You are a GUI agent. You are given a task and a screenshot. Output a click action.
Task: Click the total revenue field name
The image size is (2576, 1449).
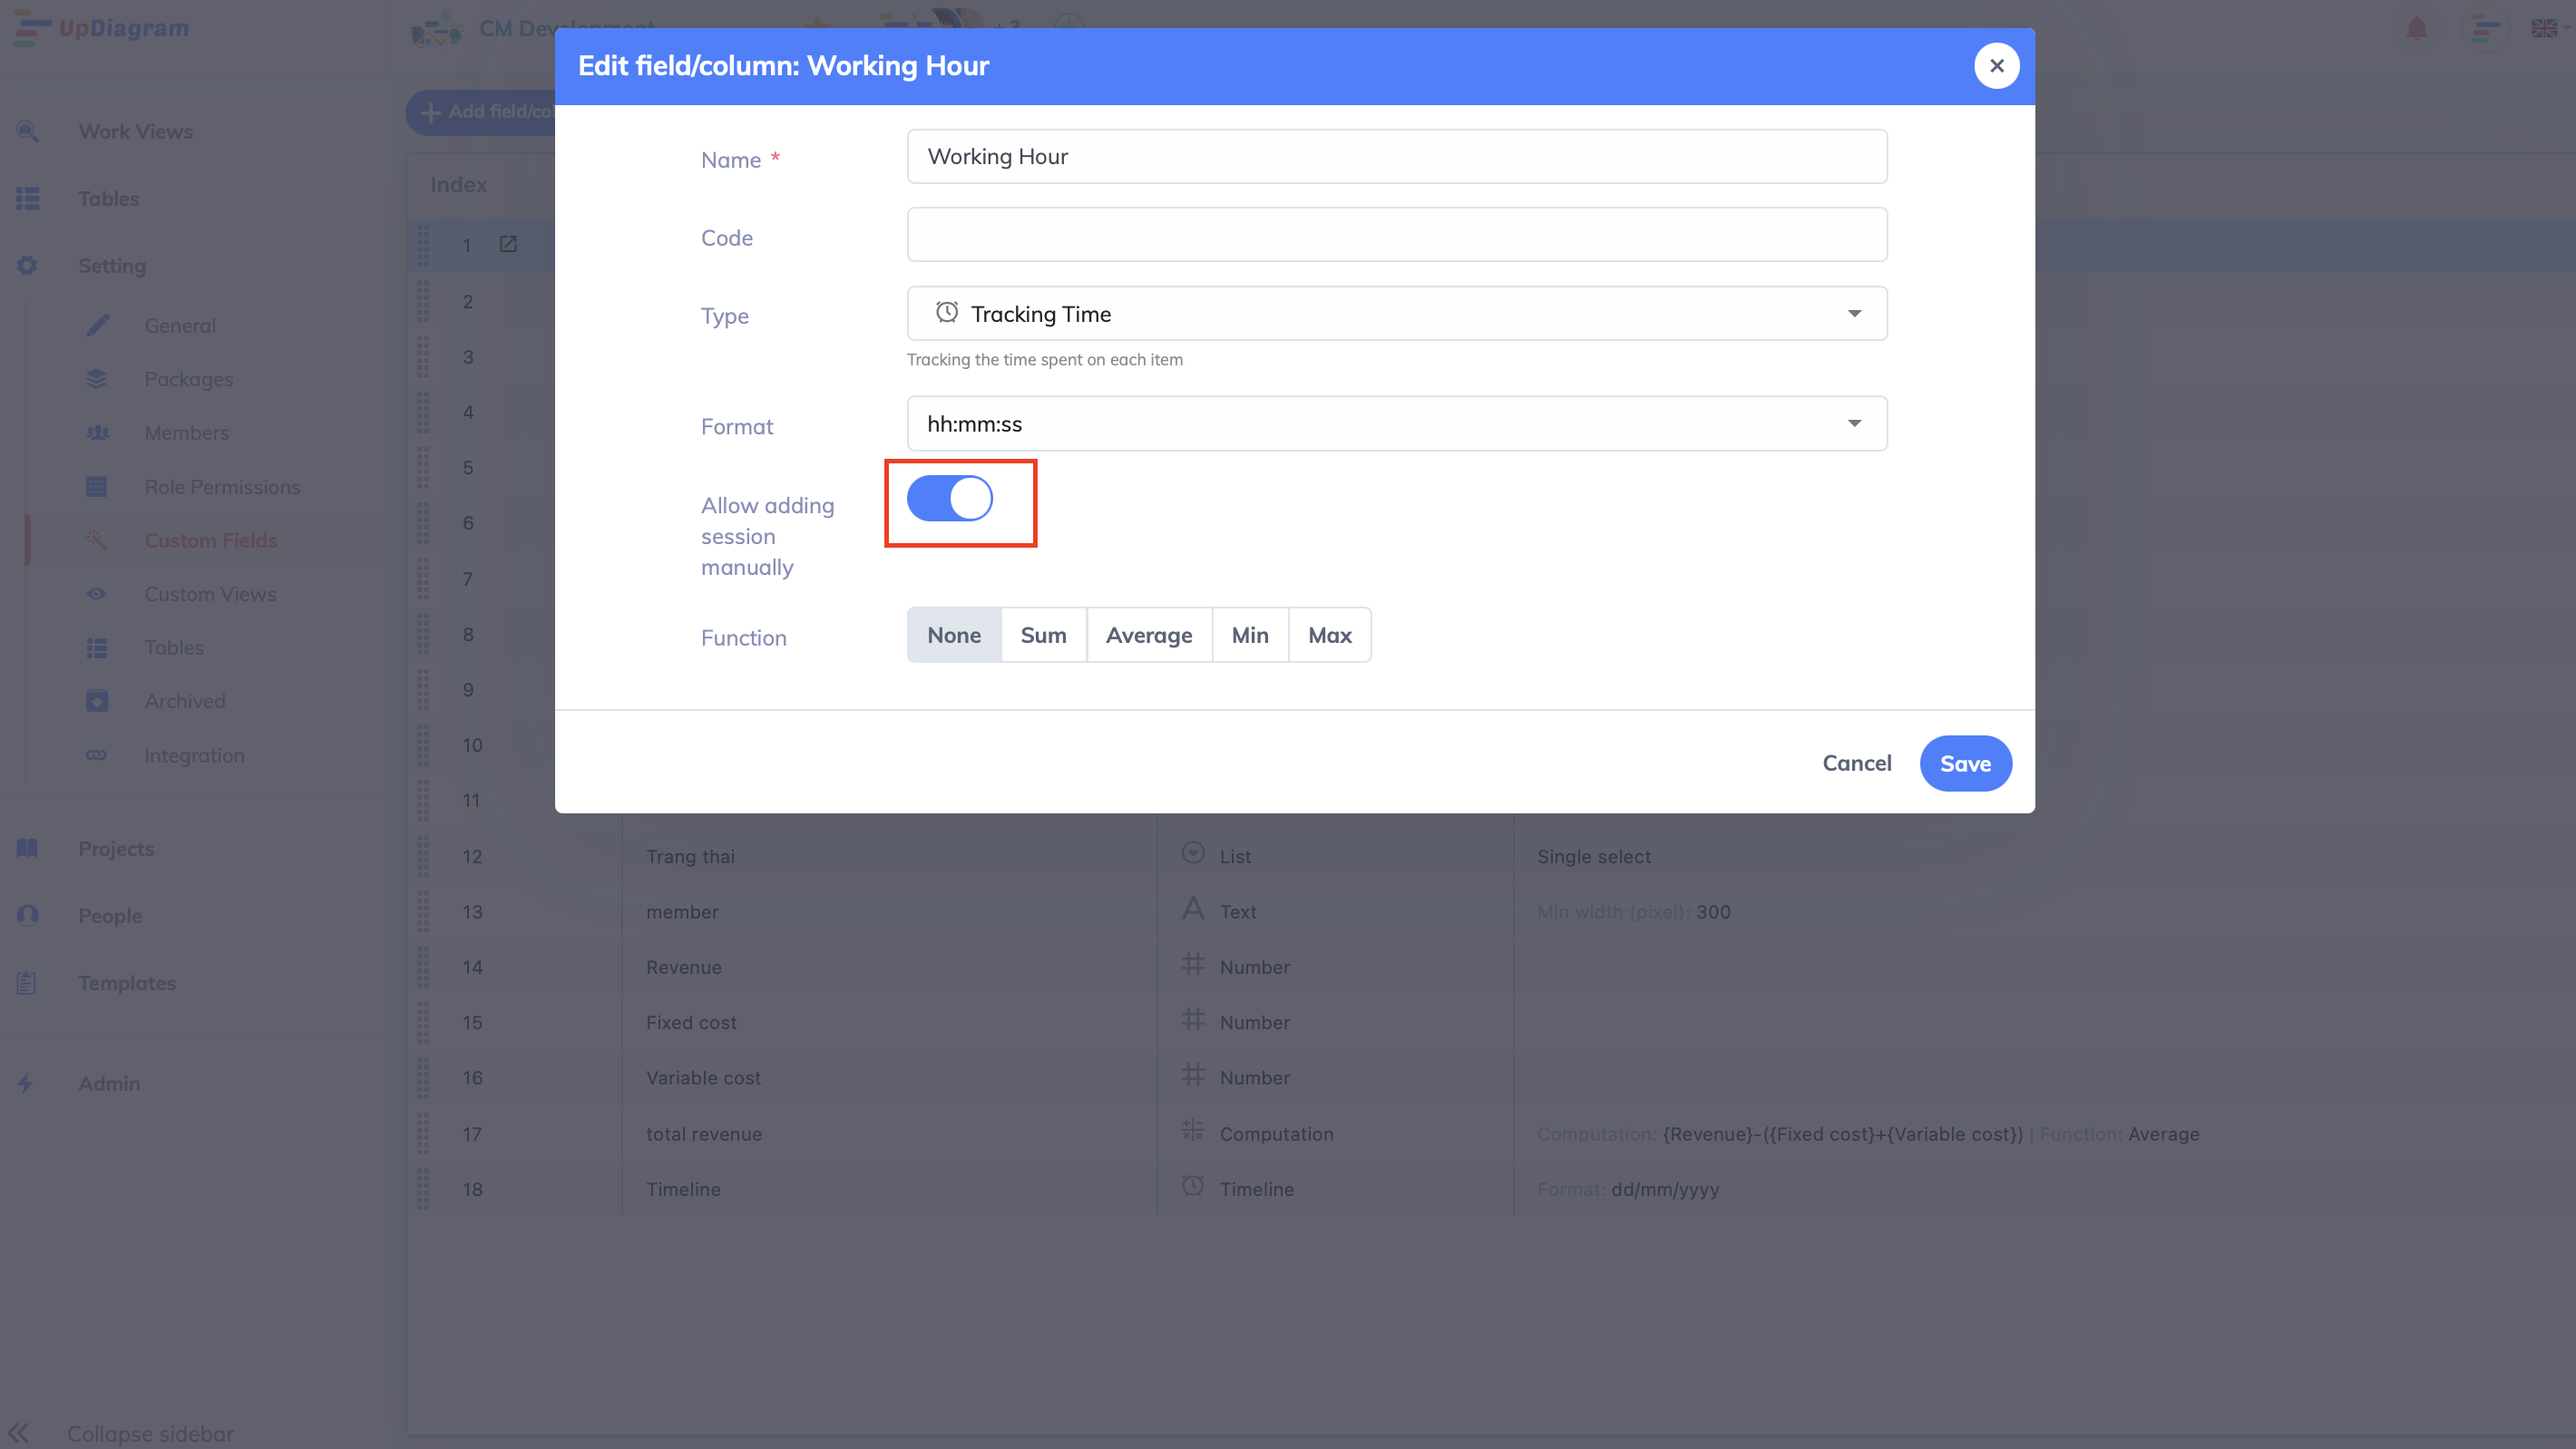click(704, 1134)
